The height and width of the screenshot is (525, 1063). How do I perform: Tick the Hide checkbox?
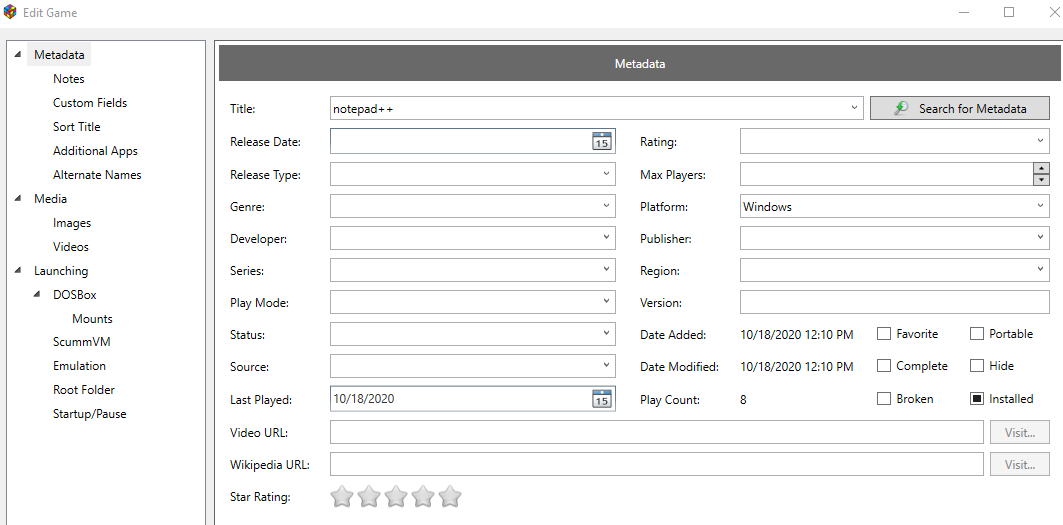click(x=976, y=366)
